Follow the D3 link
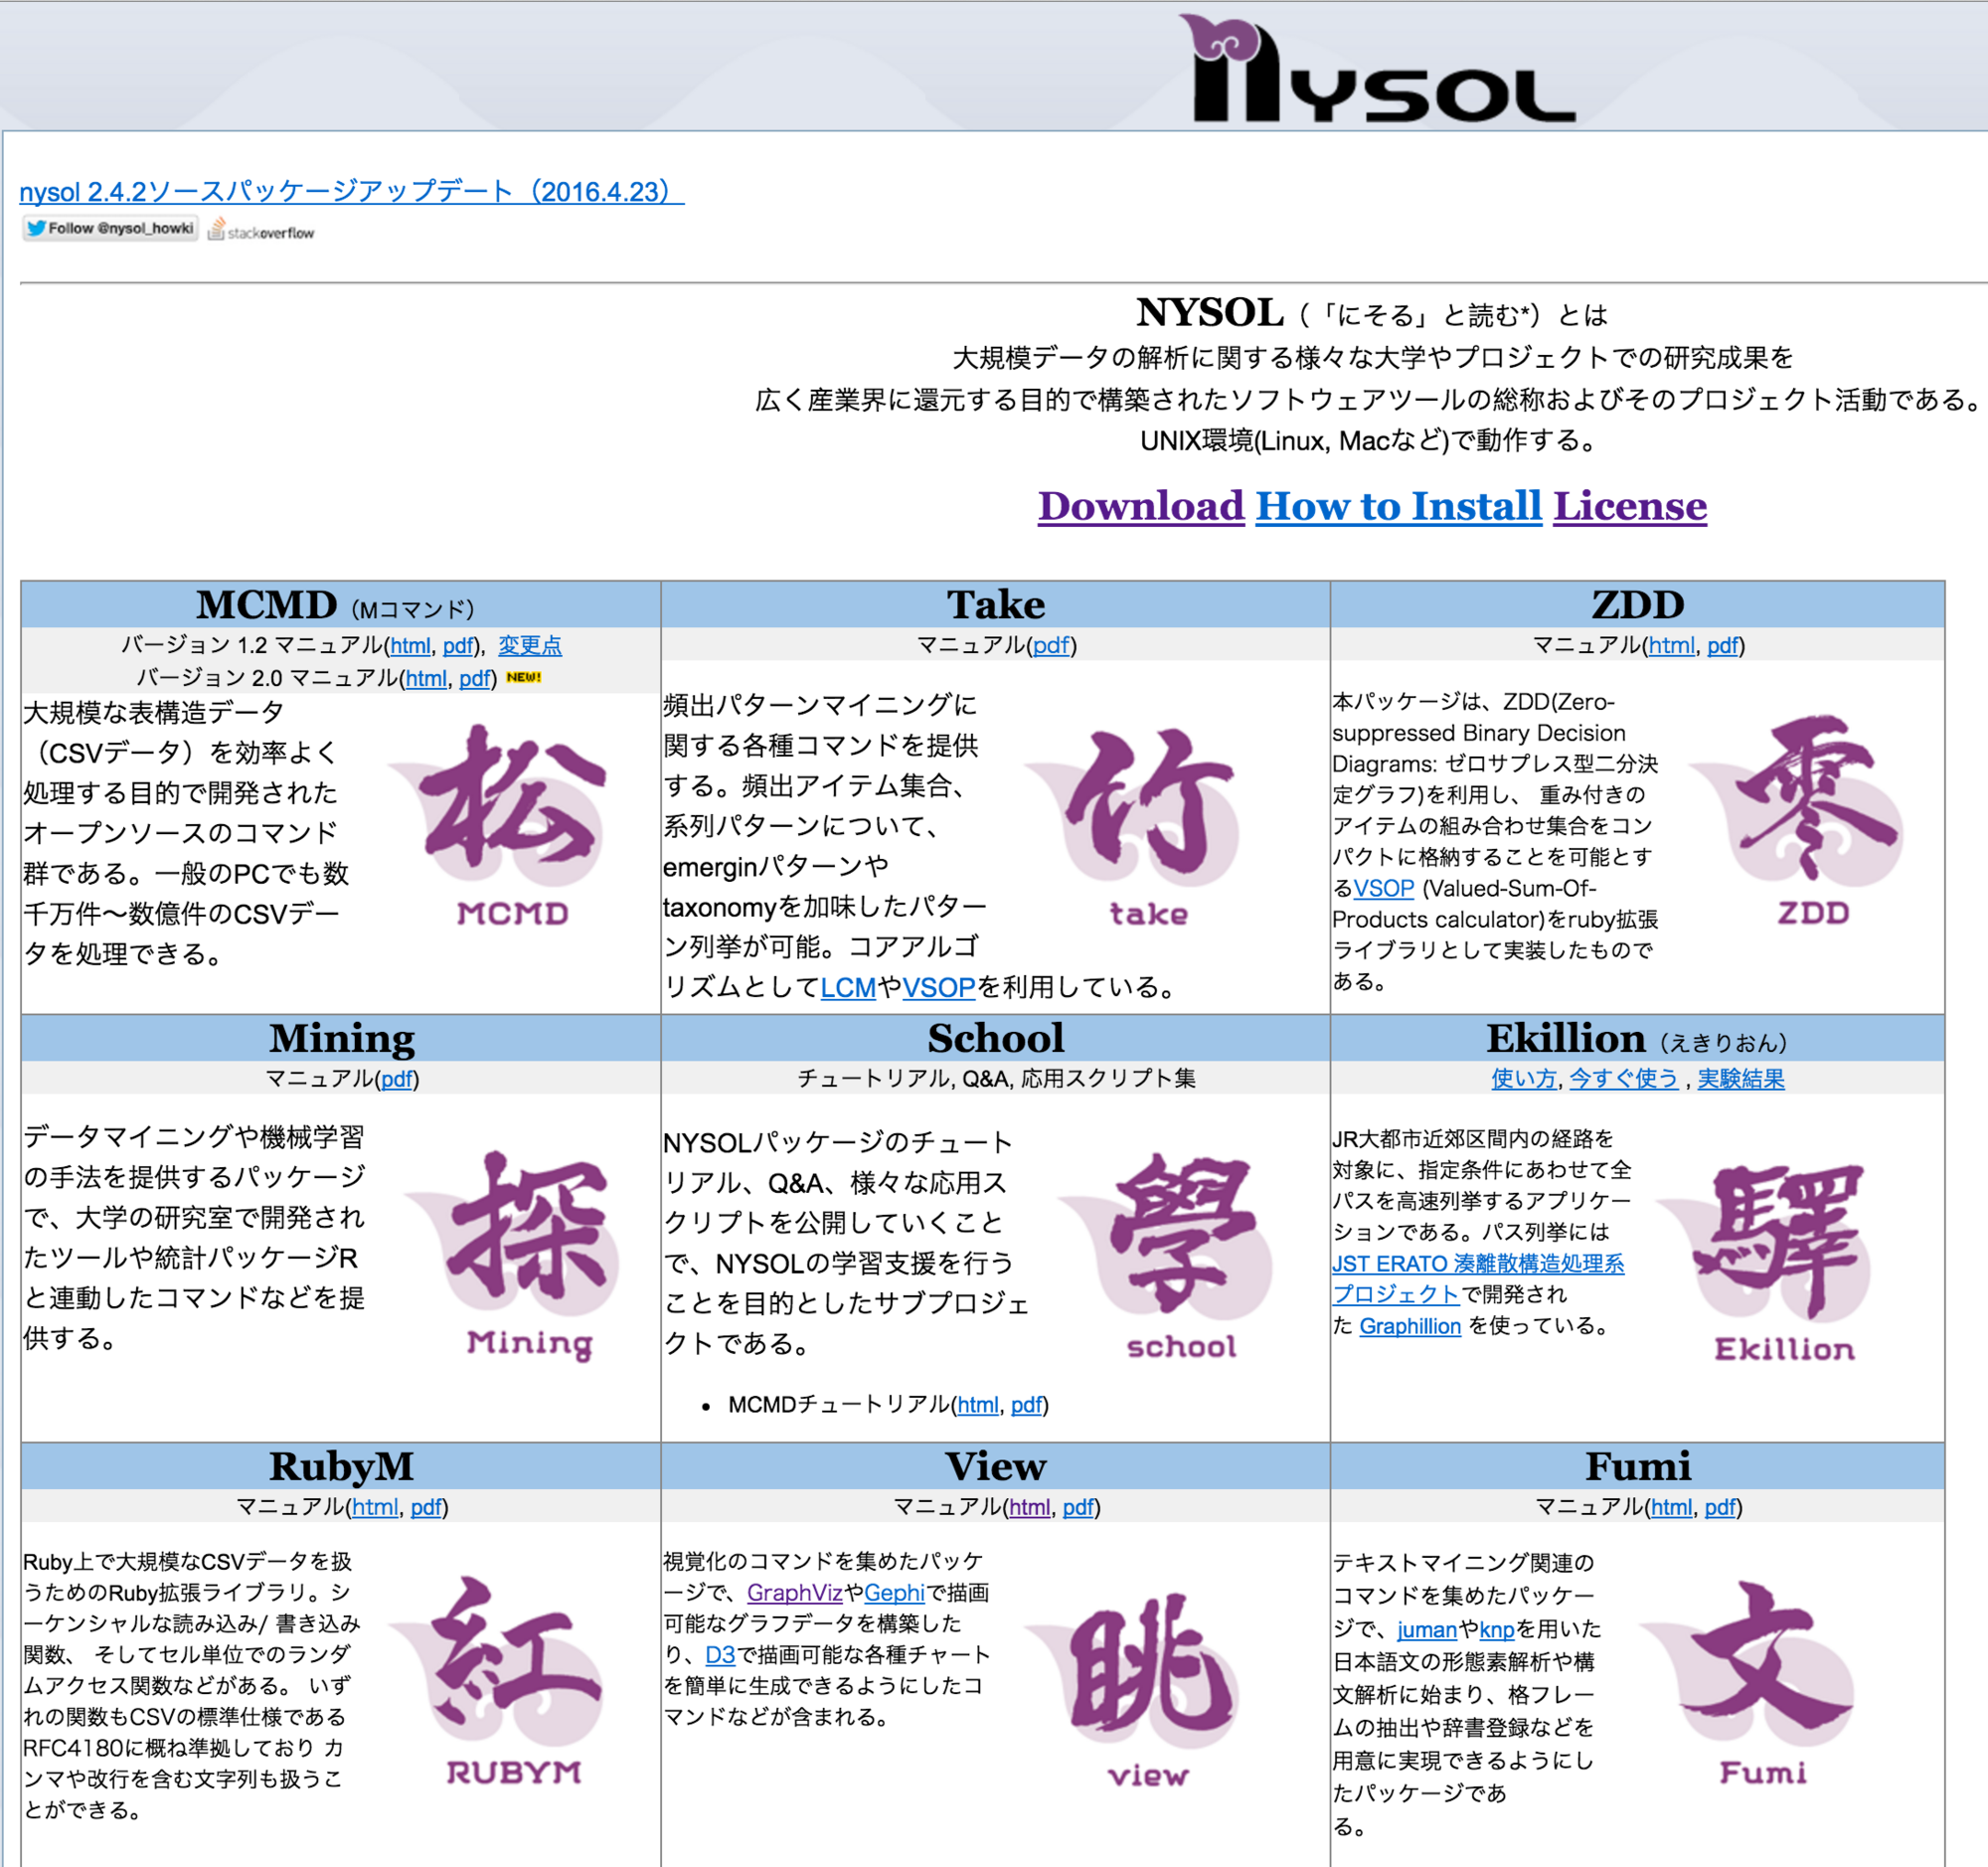 [720, 1655]
